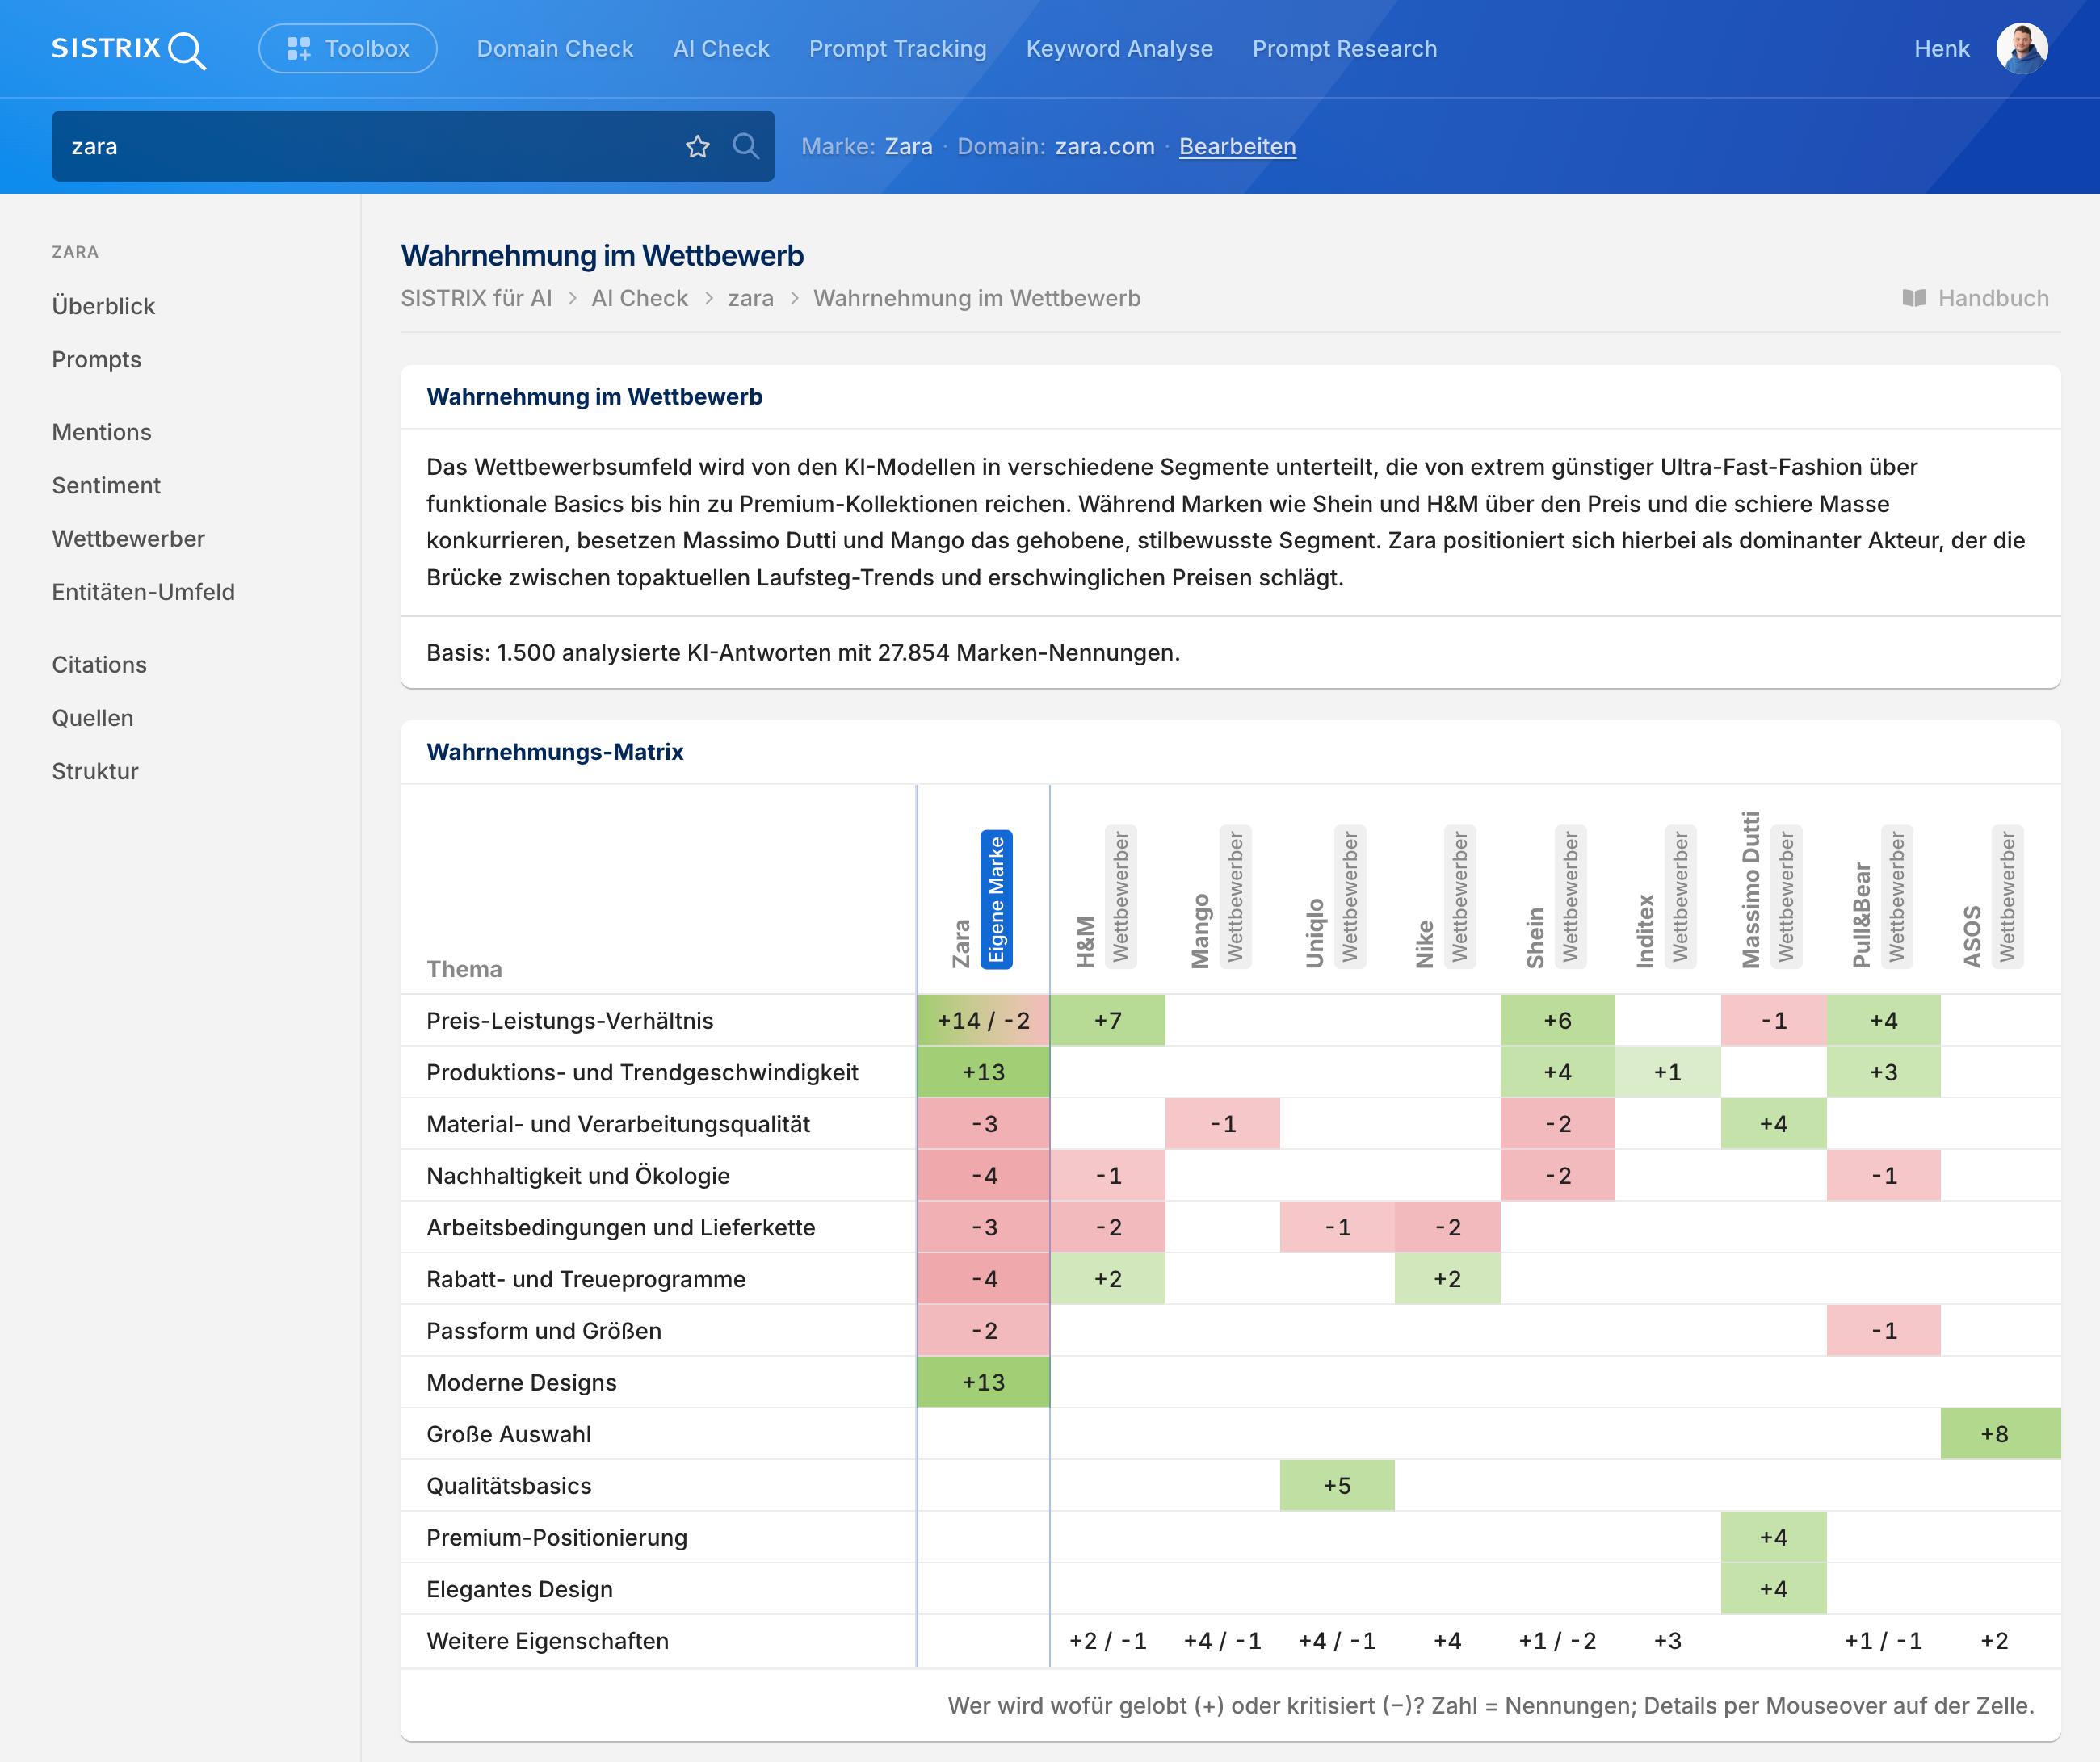The image size is (2100, 1762).
Task: Open Wettbewerber in the sidebar
Action: (128, 538)
